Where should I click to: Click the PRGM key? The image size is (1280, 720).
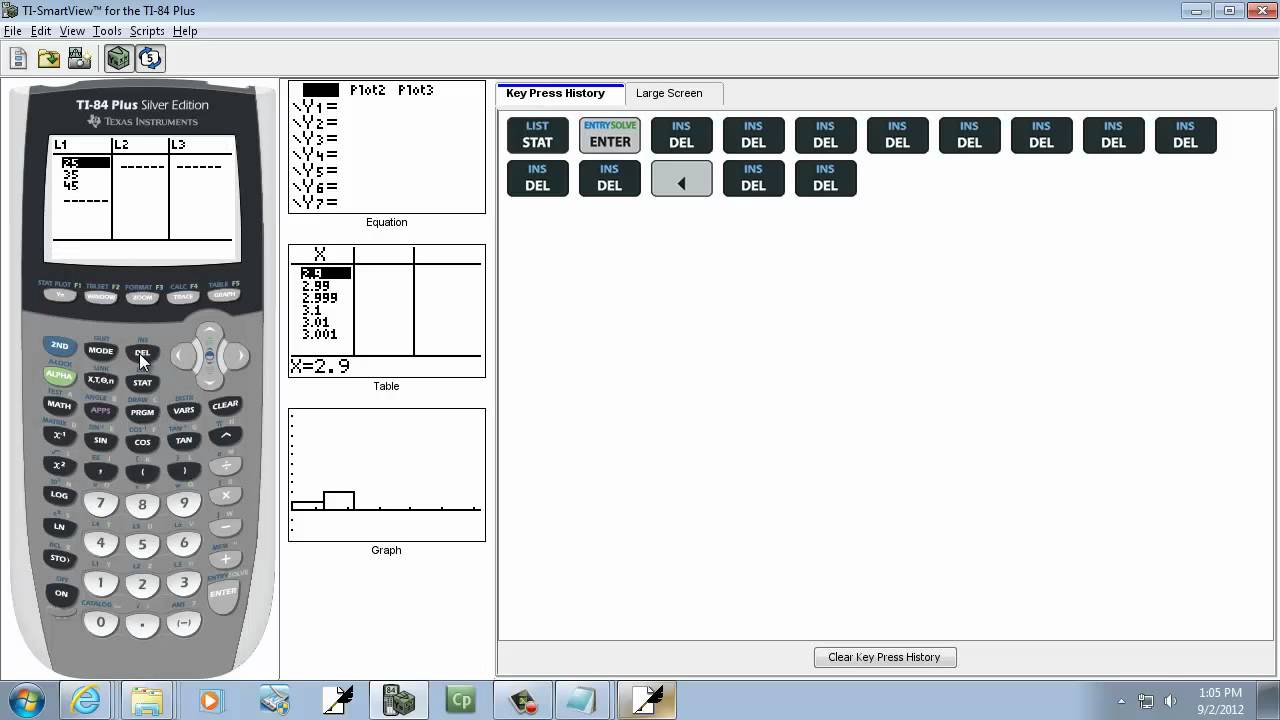(x=142, y=412)
